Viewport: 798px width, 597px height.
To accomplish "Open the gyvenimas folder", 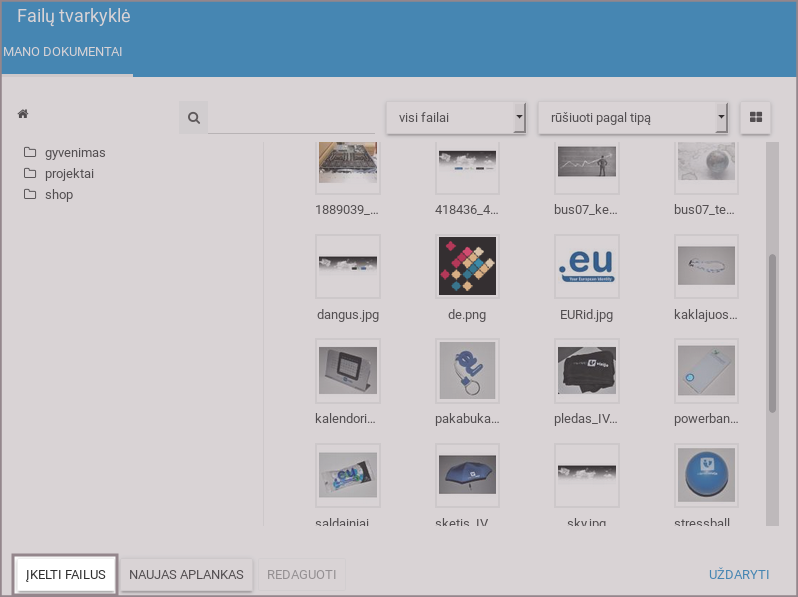I will tap(74, 153).
